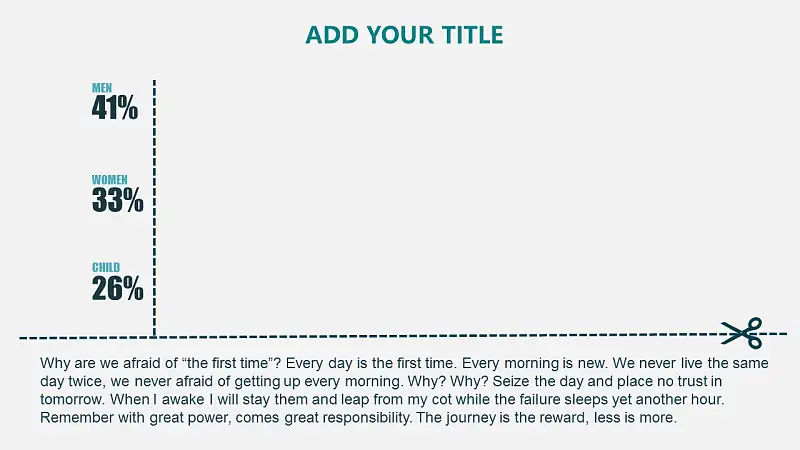Click the empty chart area right of the axis
This screenshot has height=450, width=800.
439,204
